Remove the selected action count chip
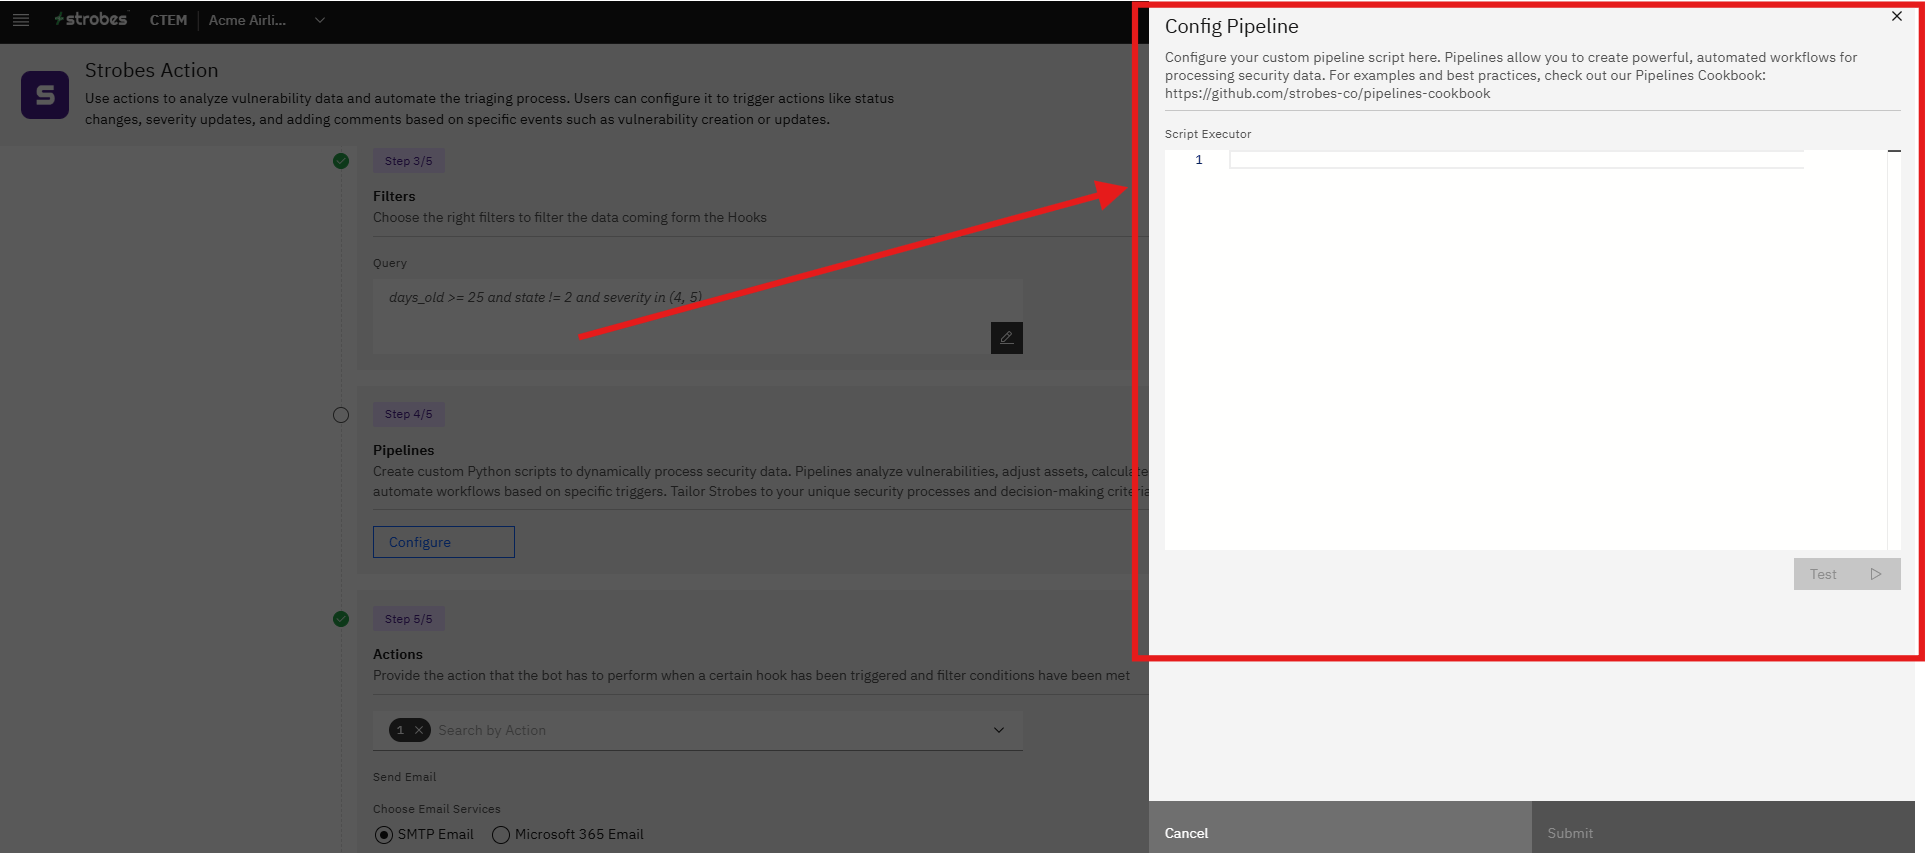 tap(419, 730)
